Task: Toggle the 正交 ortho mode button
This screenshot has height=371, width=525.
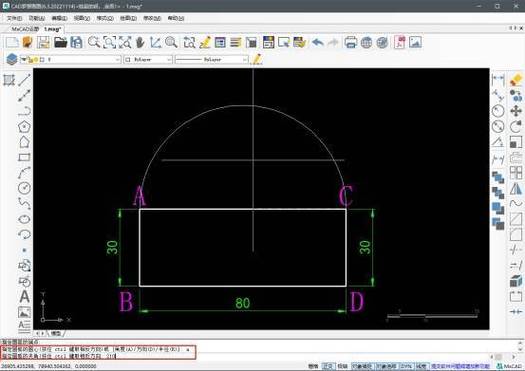Action: tap(327, 366)
